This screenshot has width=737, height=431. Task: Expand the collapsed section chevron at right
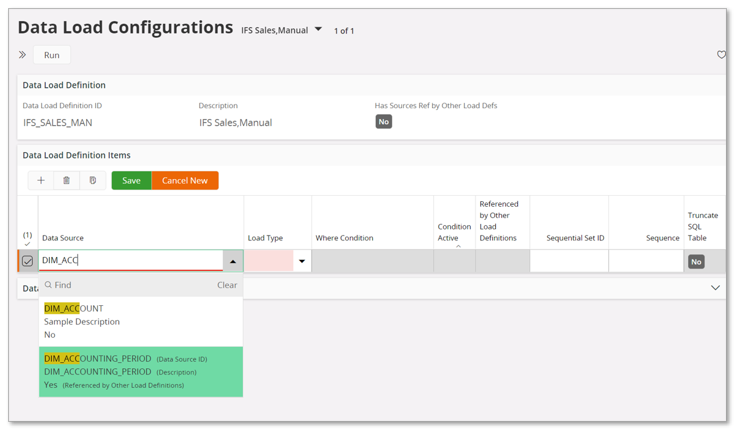point(715,288)
